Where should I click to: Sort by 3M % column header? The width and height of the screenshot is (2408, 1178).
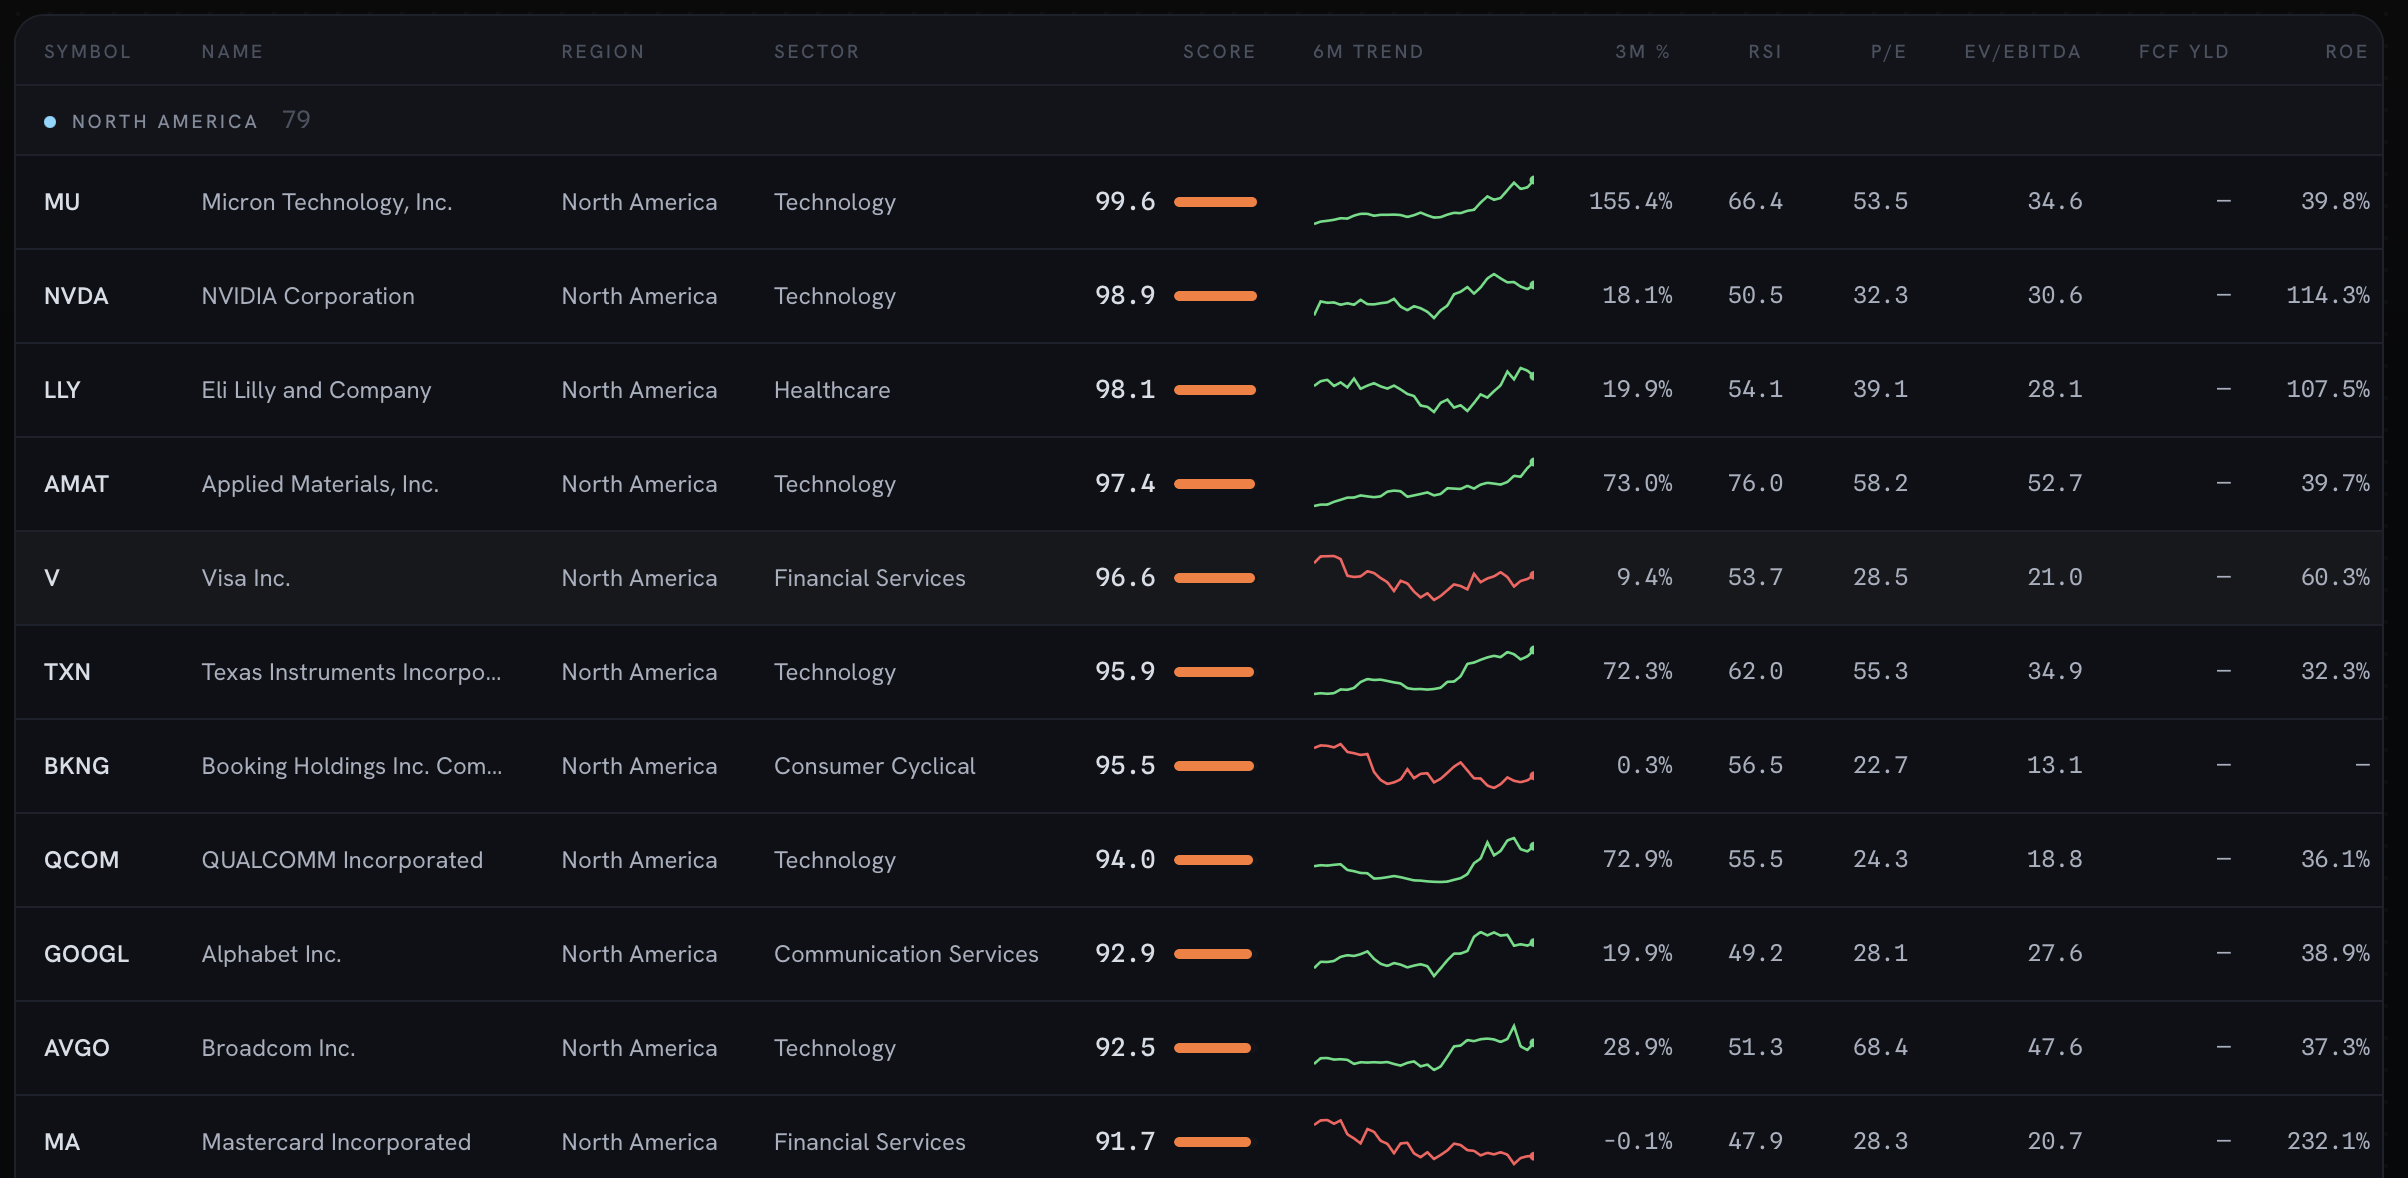coord(1643,52)
